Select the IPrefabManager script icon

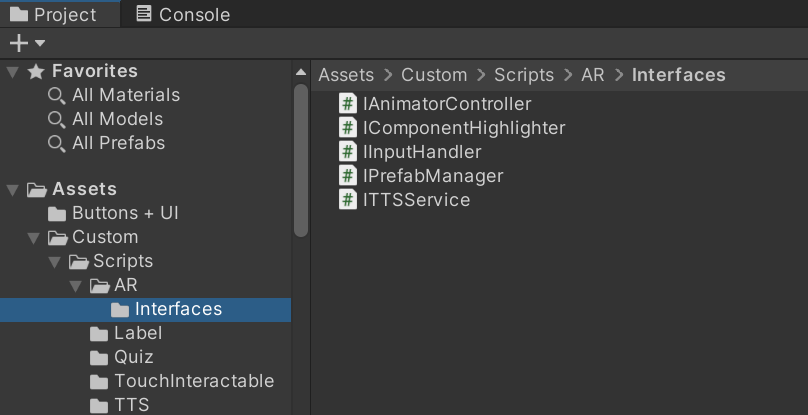348,176
